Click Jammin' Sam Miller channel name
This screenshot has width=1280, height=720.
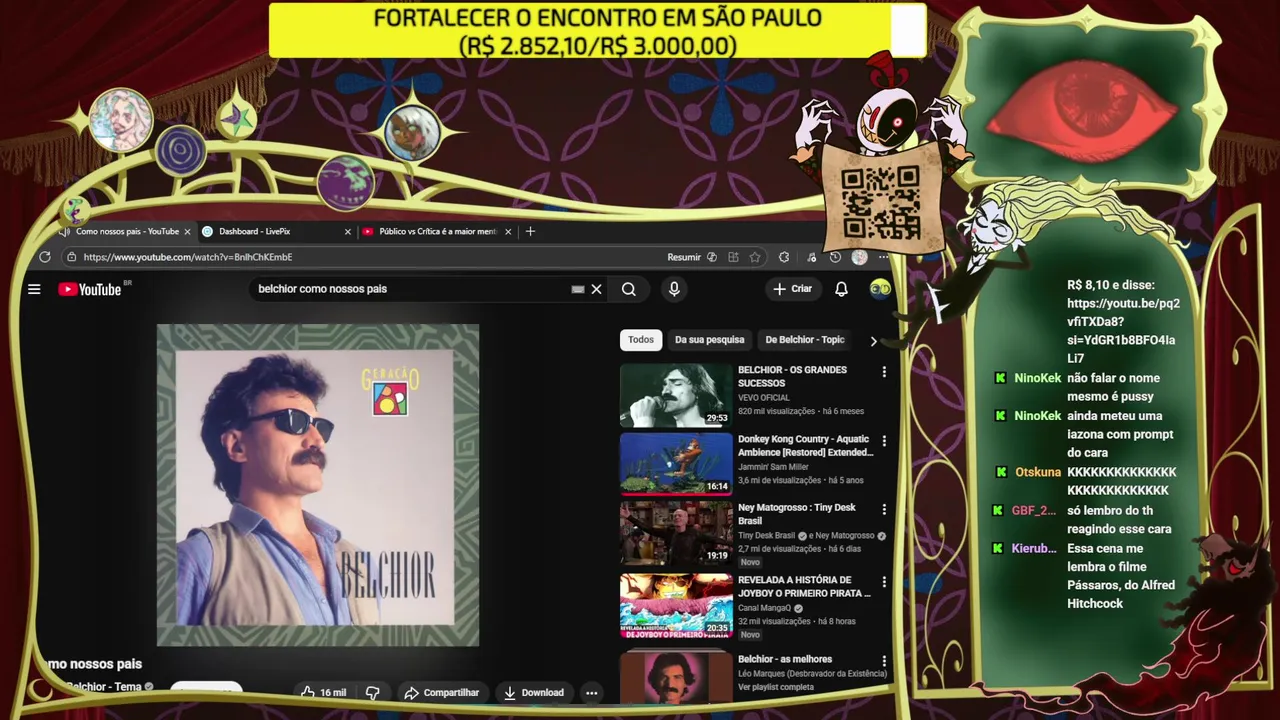coord(773,467)
